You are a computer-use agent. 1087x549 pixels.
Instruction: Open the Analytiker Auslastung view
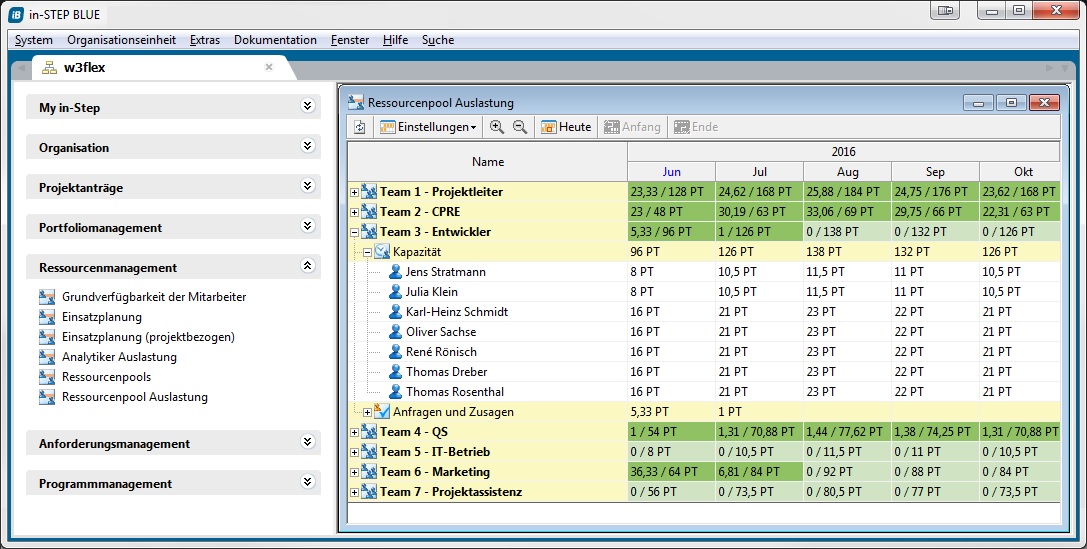[x=119, y=357]
